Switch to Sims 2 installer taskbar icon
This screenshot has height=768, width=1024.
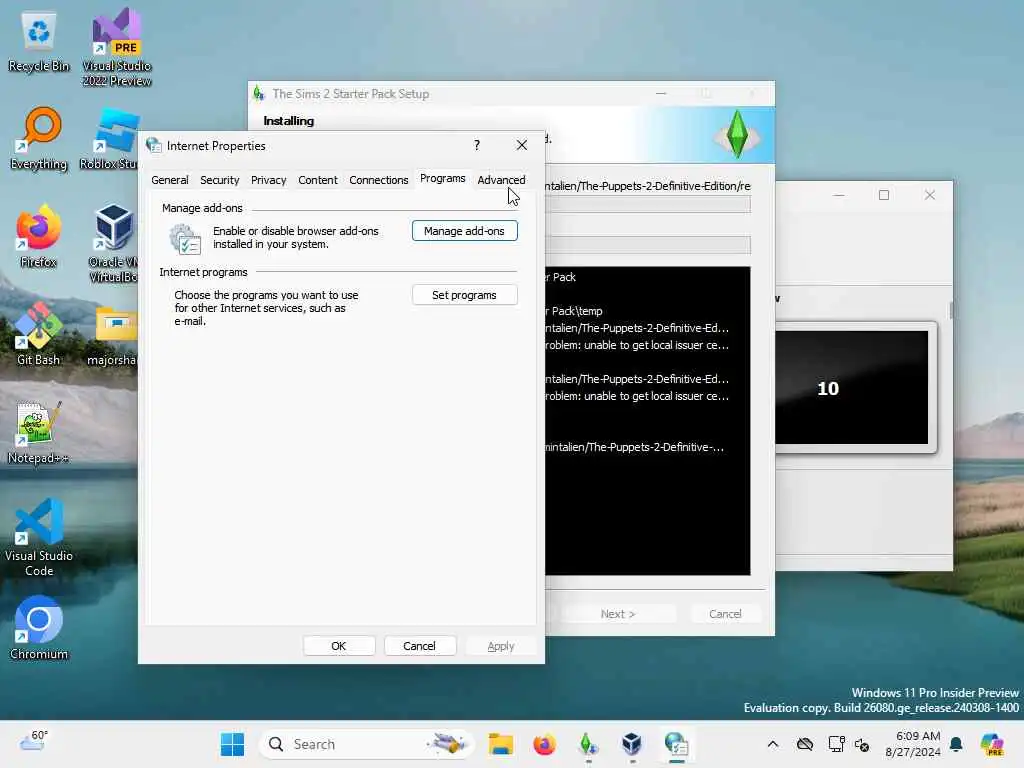(588, 744)
